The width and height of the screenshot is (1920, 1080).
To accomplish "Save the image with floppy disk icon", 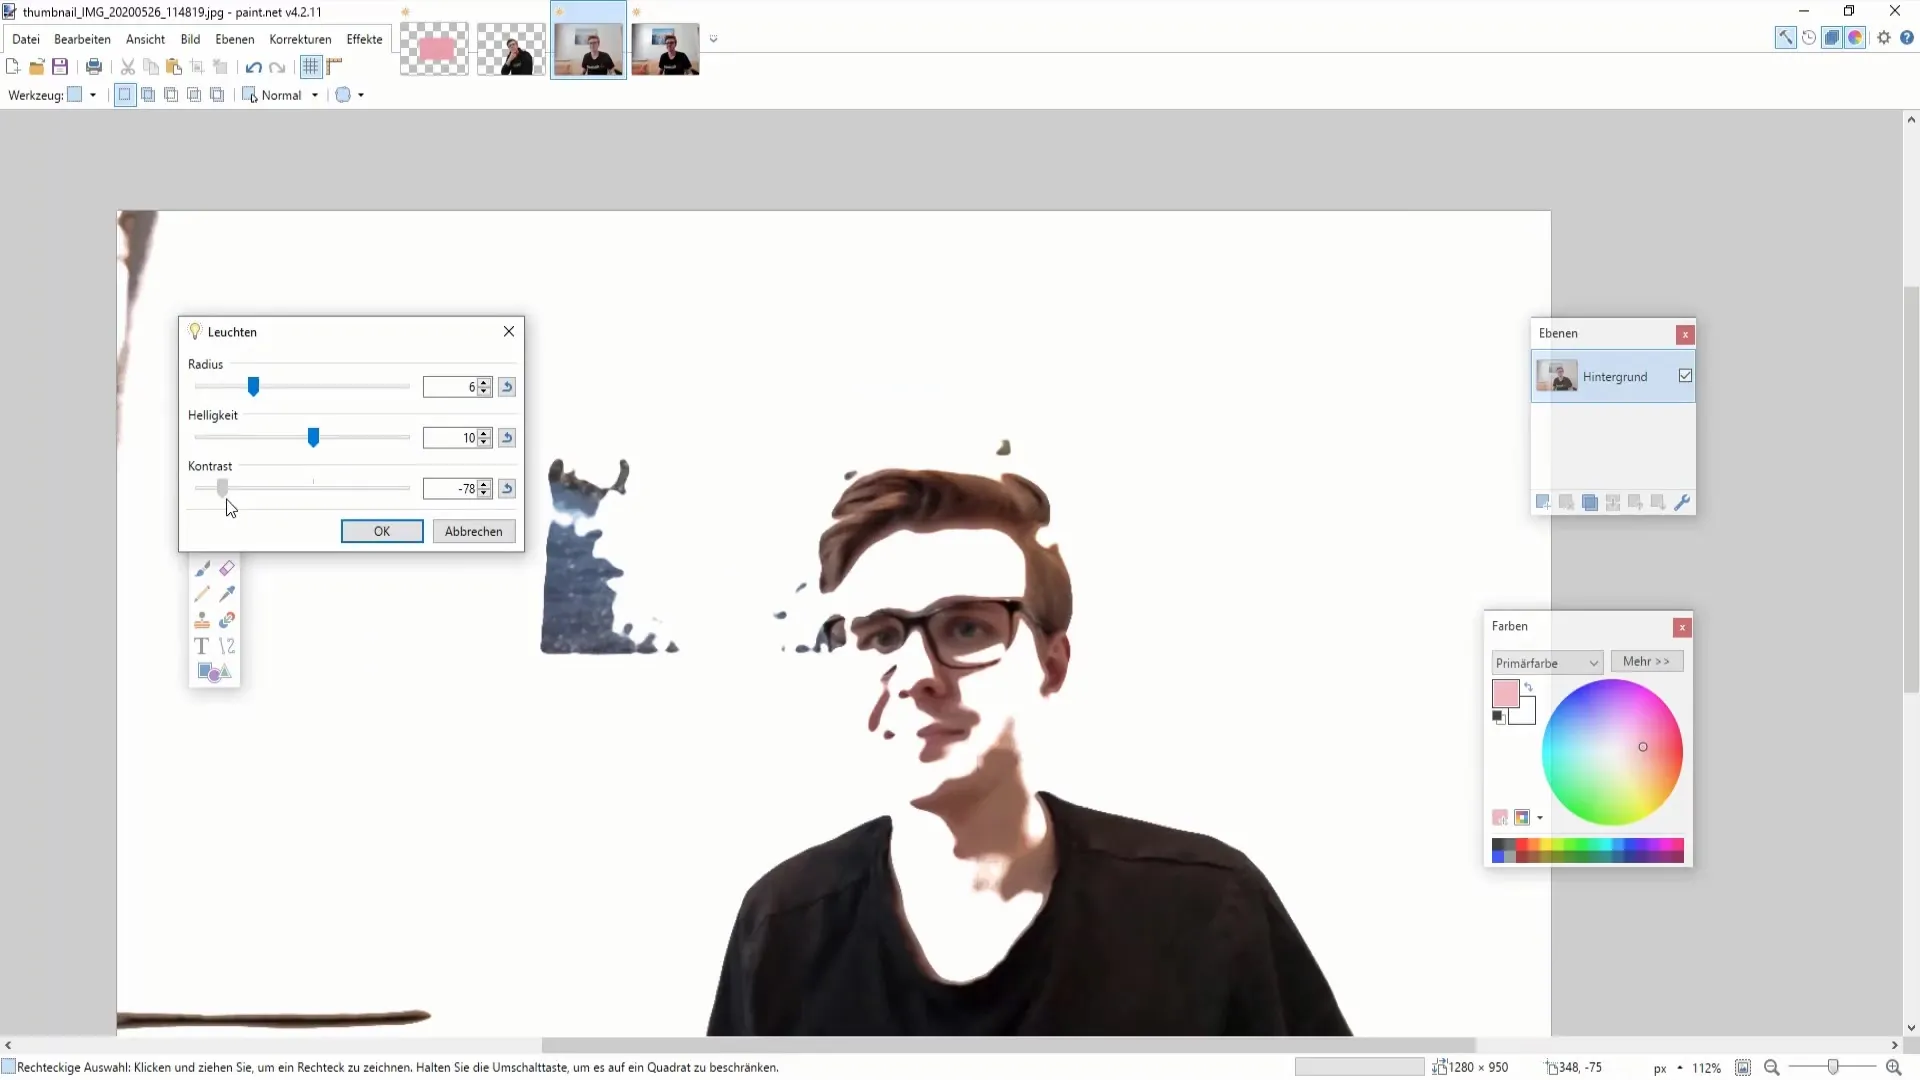I will (60, 67).
